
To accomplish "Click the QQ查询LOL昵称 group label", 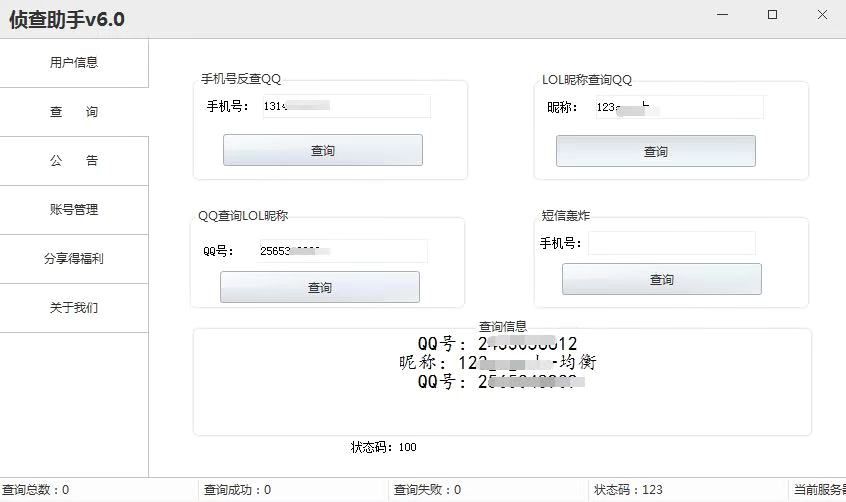I will click(243, 215).
